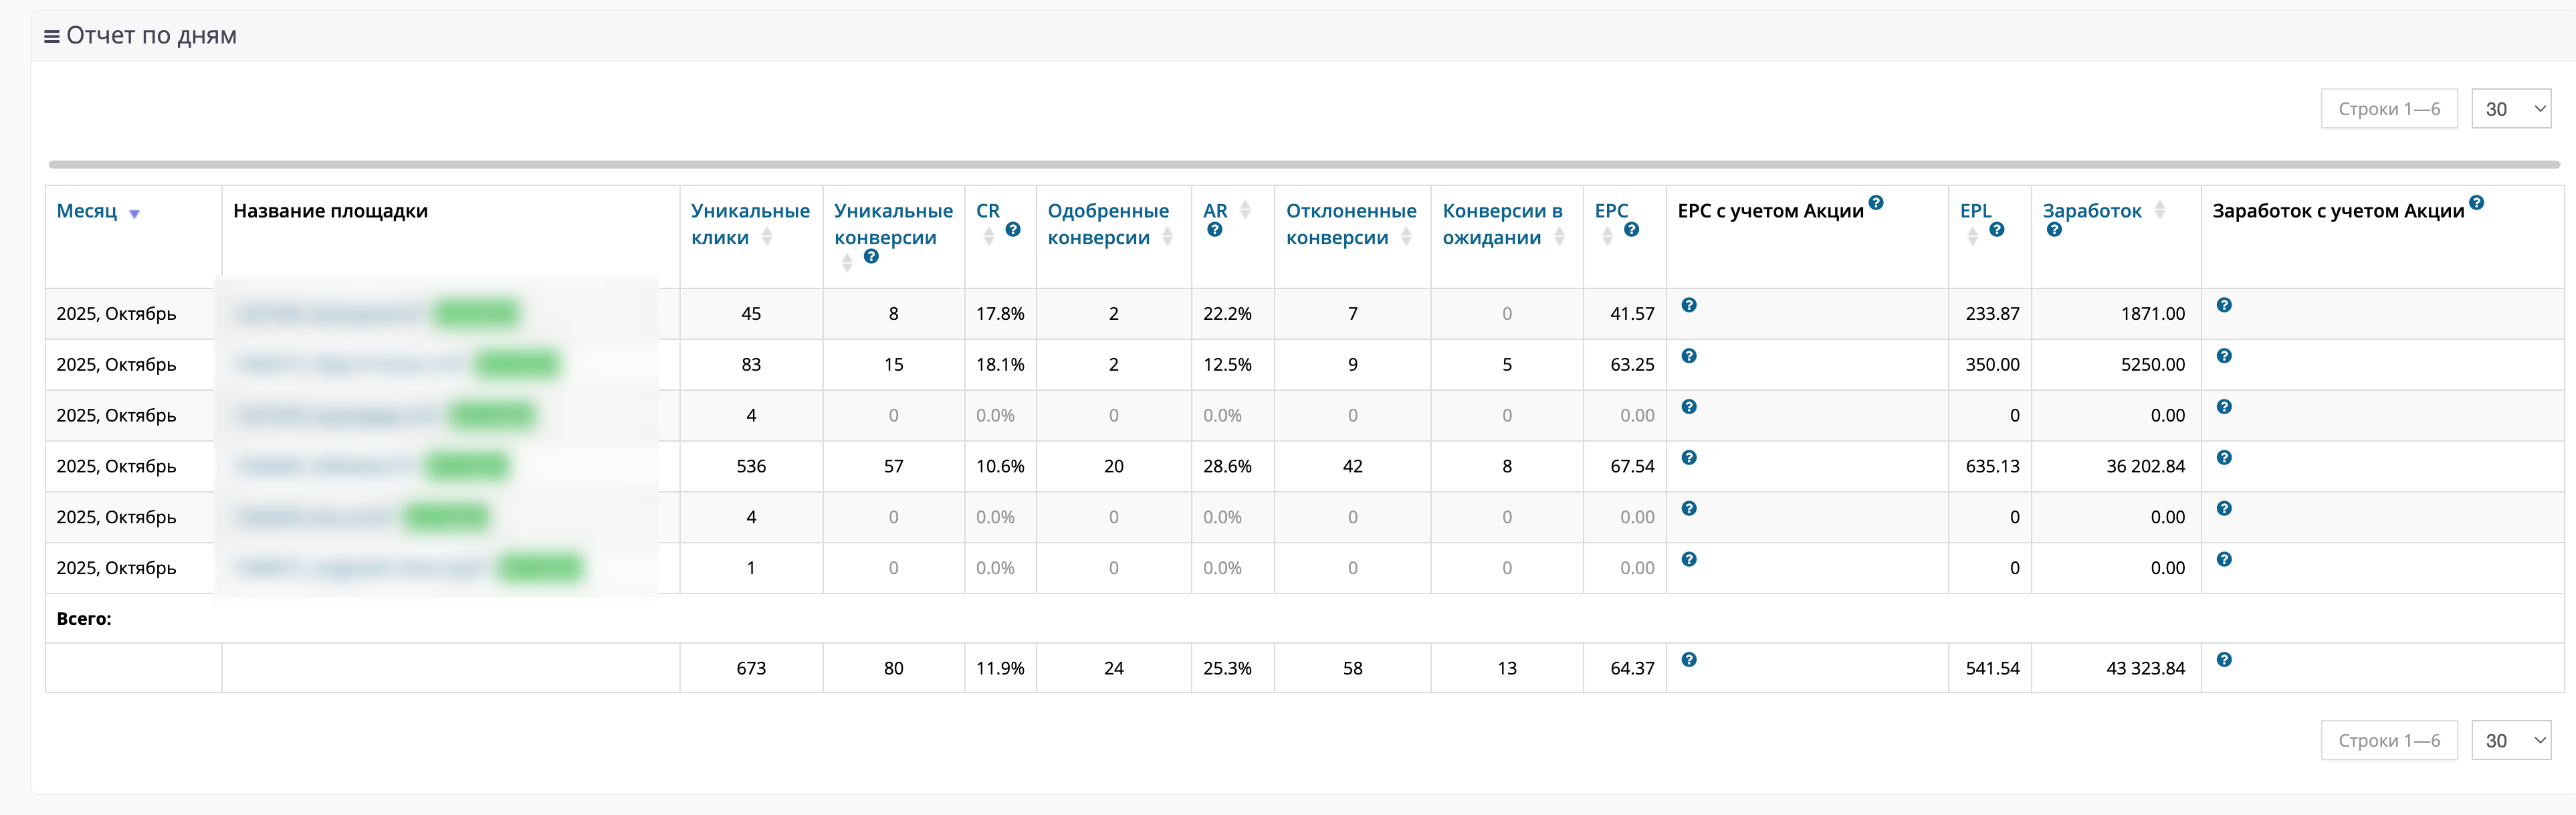This screenshot has width=2576, height=815.
Task: Click help icon beside EPC с учетом Акции header
Action: 1876,203
